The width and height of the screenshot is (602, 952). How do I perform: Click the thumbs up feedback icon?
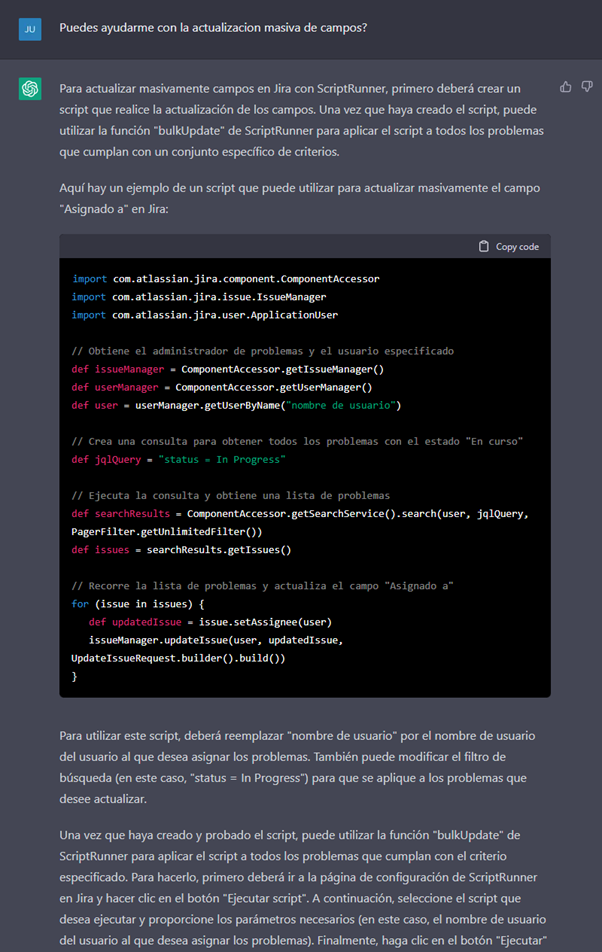pos(566,87)
